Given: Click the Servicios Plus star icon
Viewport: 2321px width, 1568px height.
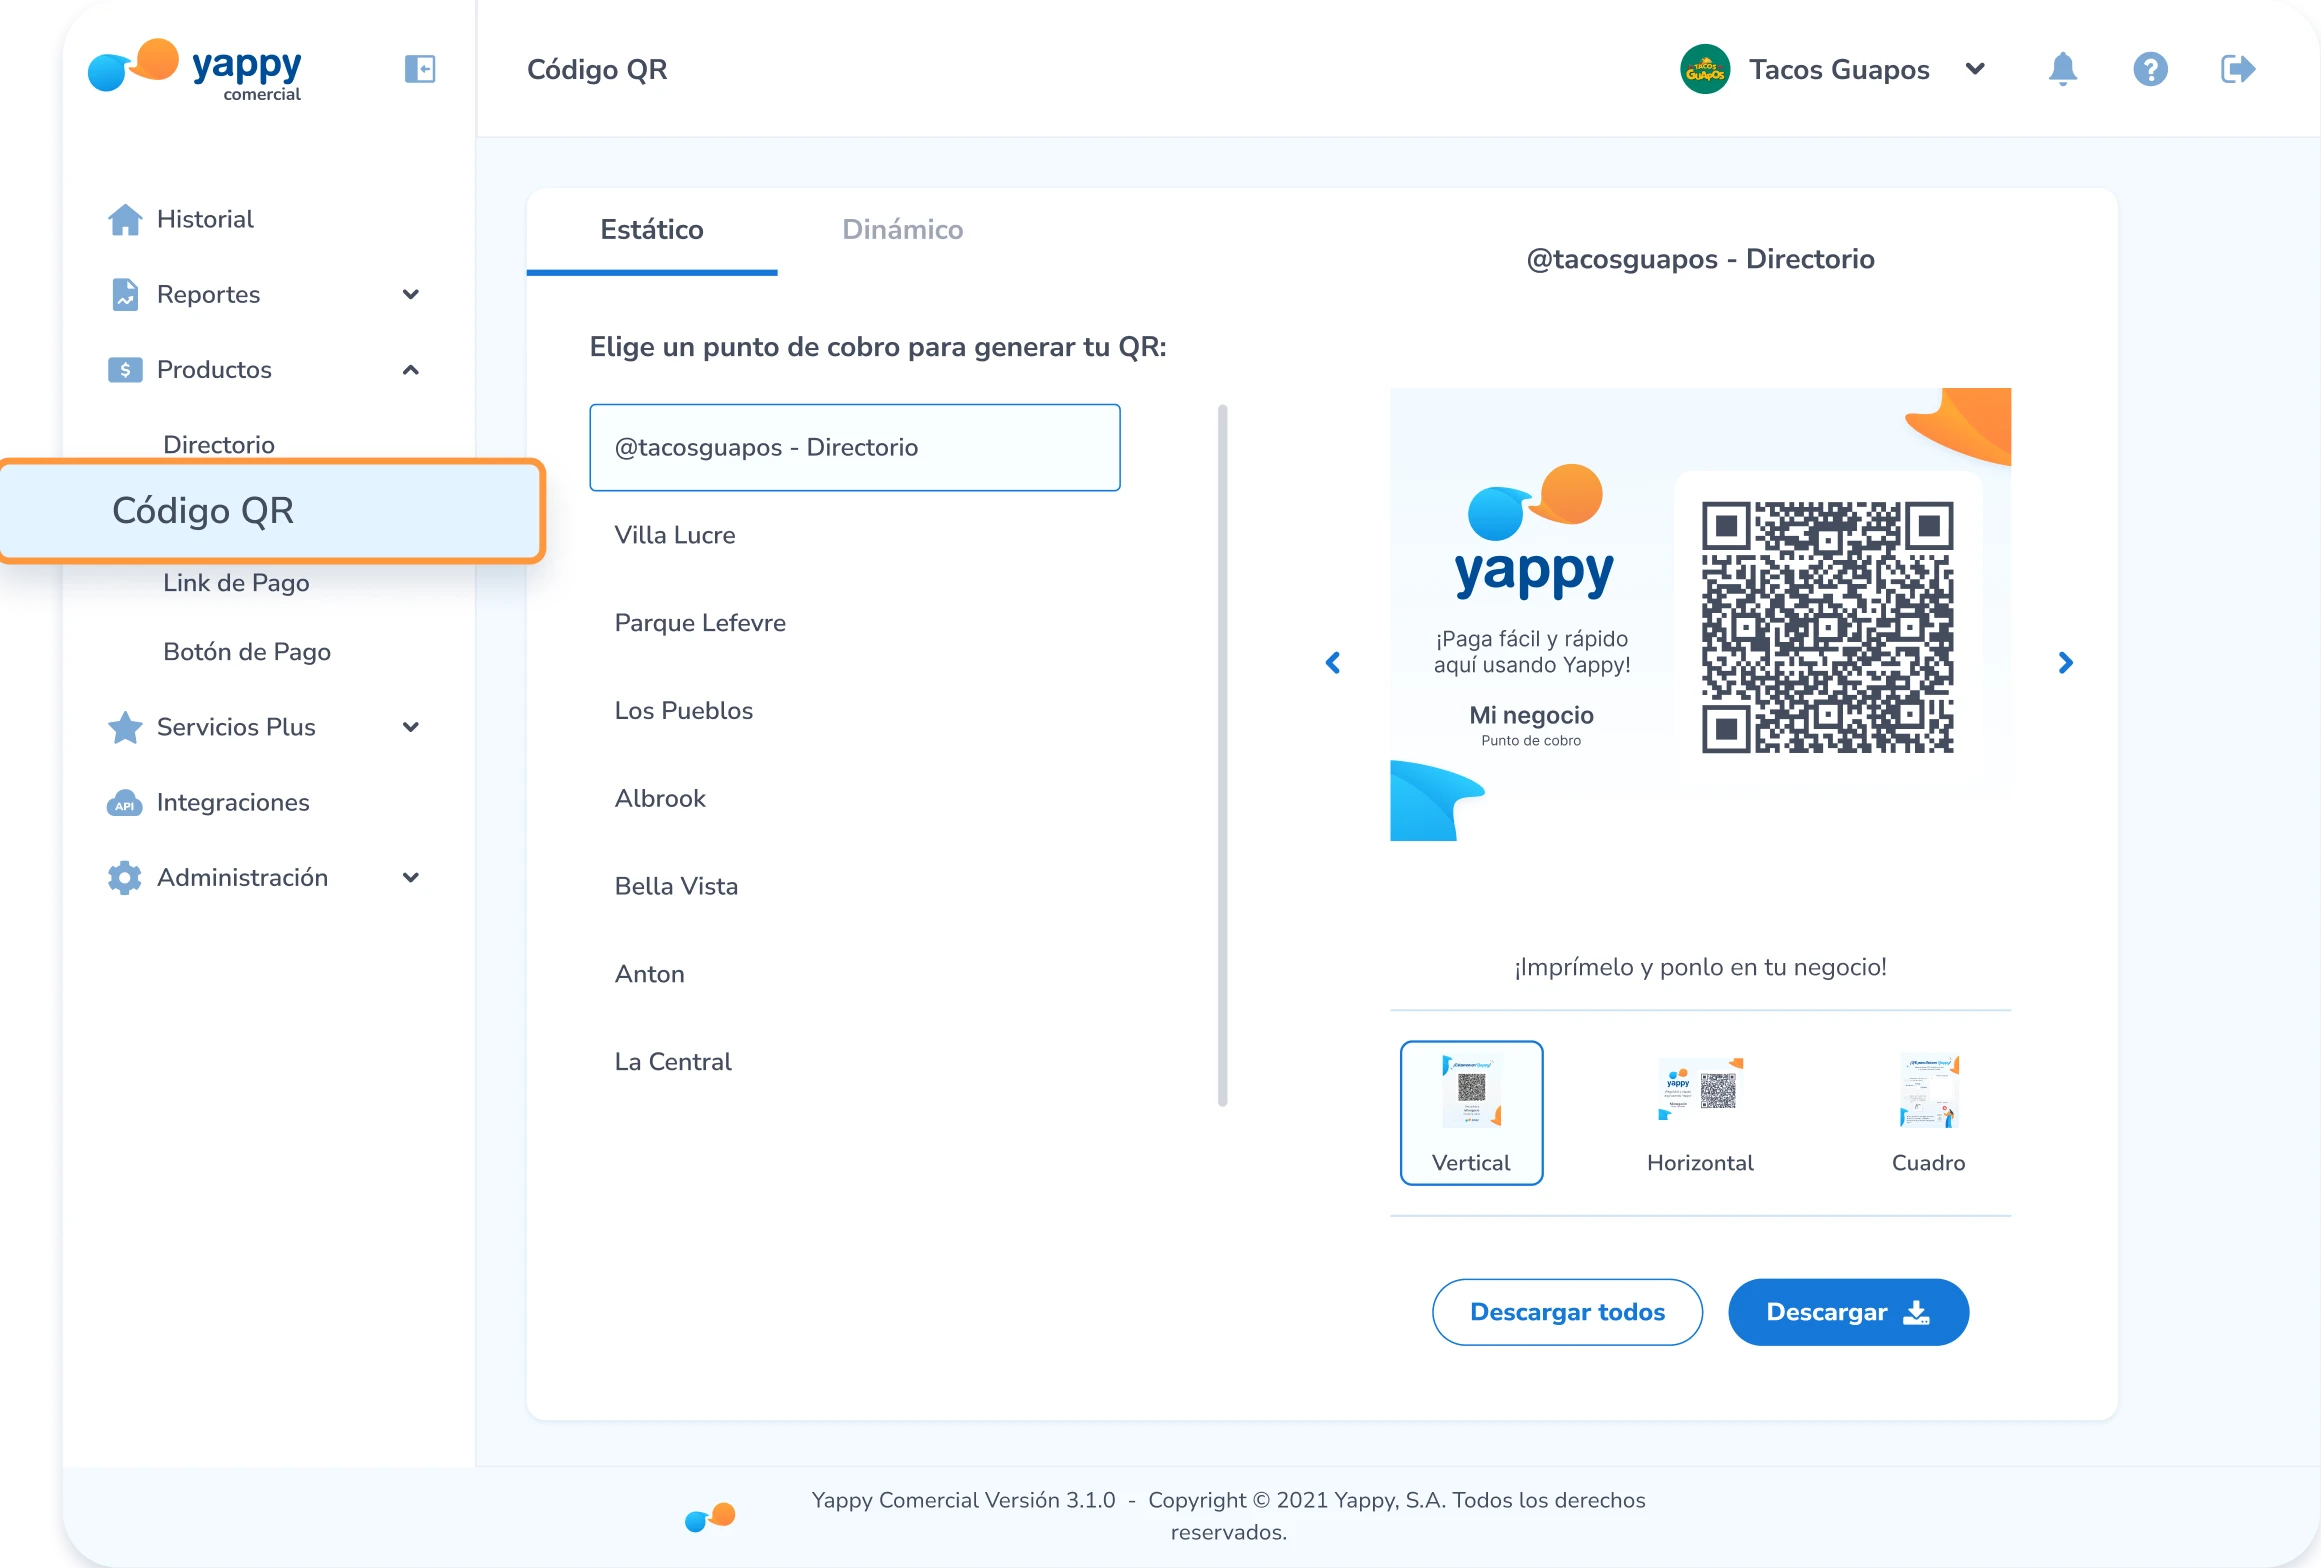Looking at the screenshot, I should (x=125, y=727).
